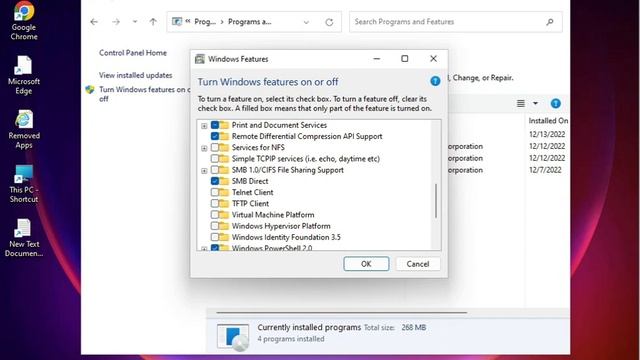Open Control Panel Home link
Viewport: 640px width, 360px height.
pos(133,53)
